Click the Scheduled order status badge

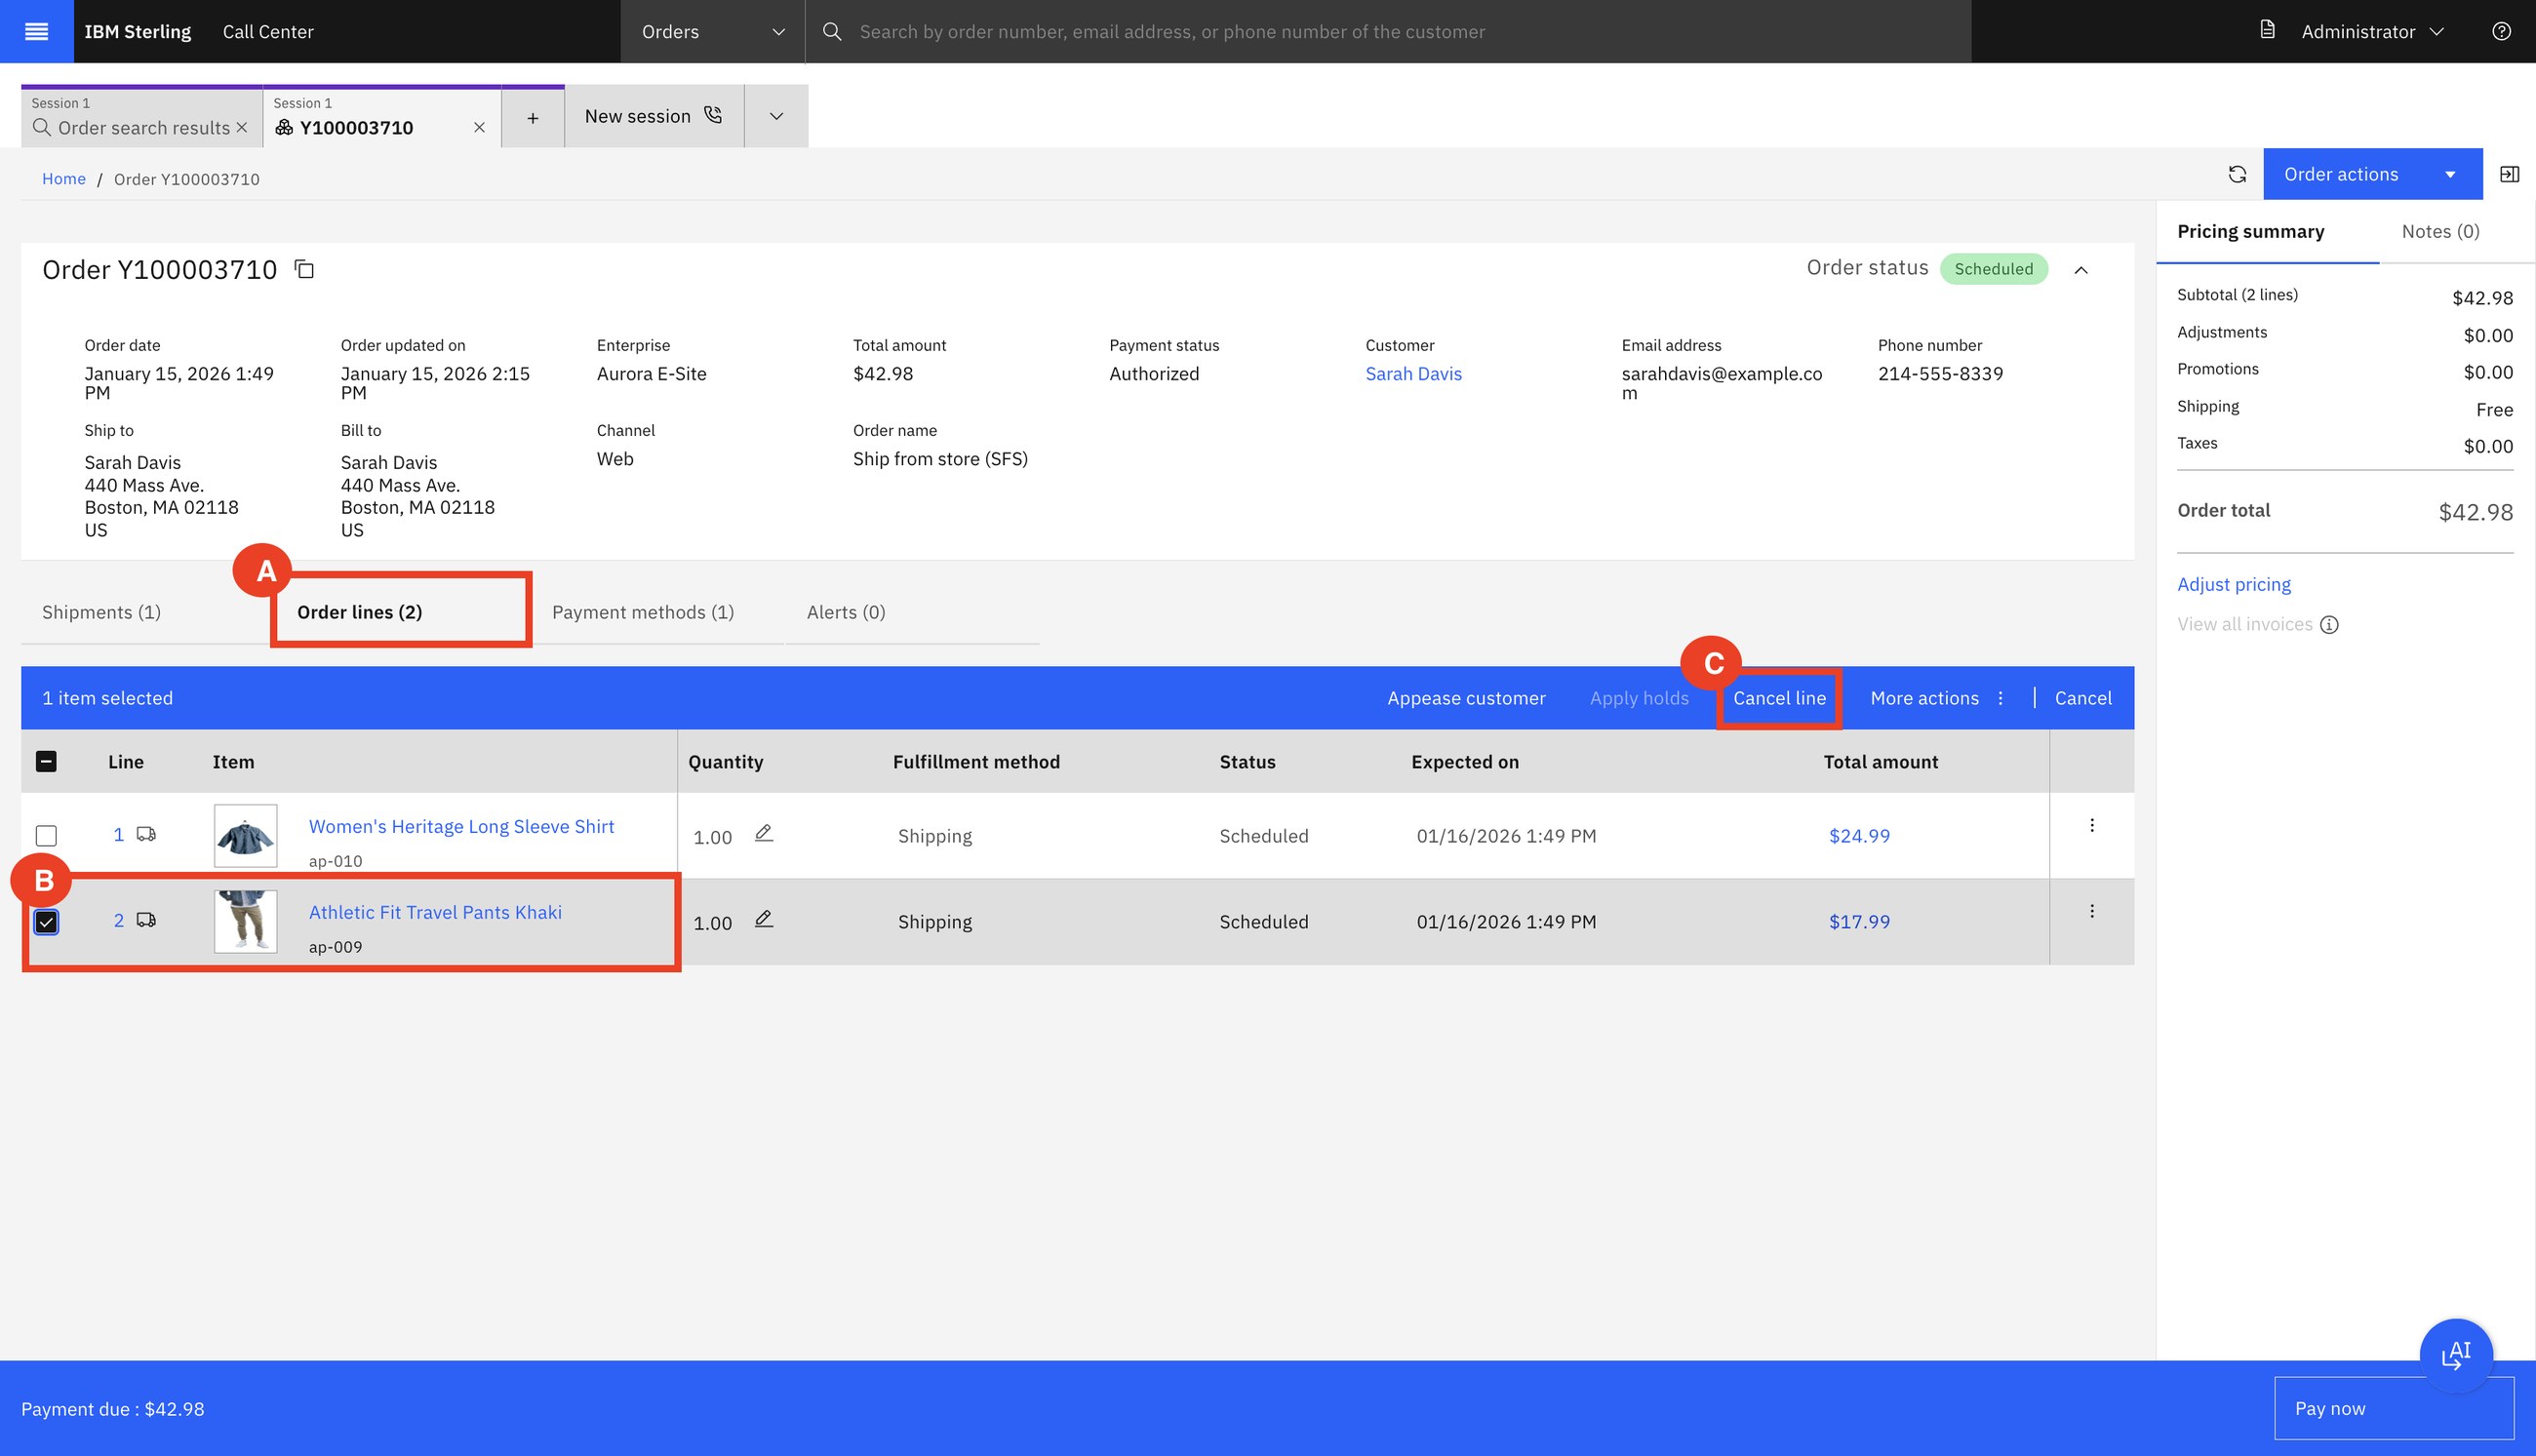pyautogui.click(x=1993, y=268)
